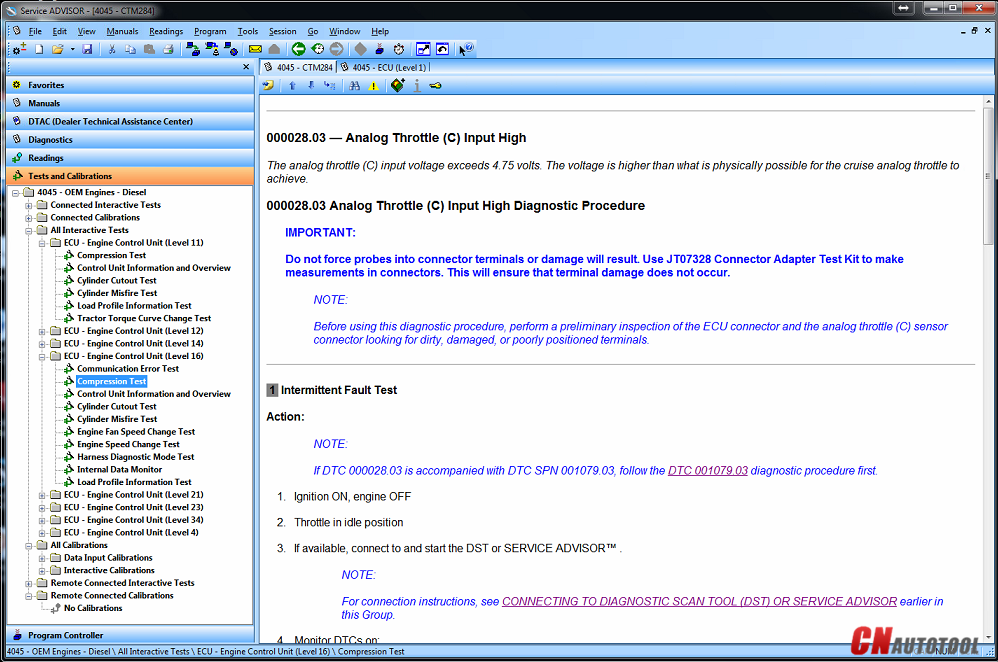This screenshot has width=998, height=662.
Task: Expand the Data Input Calibrations folder
Action: point(42,558)
